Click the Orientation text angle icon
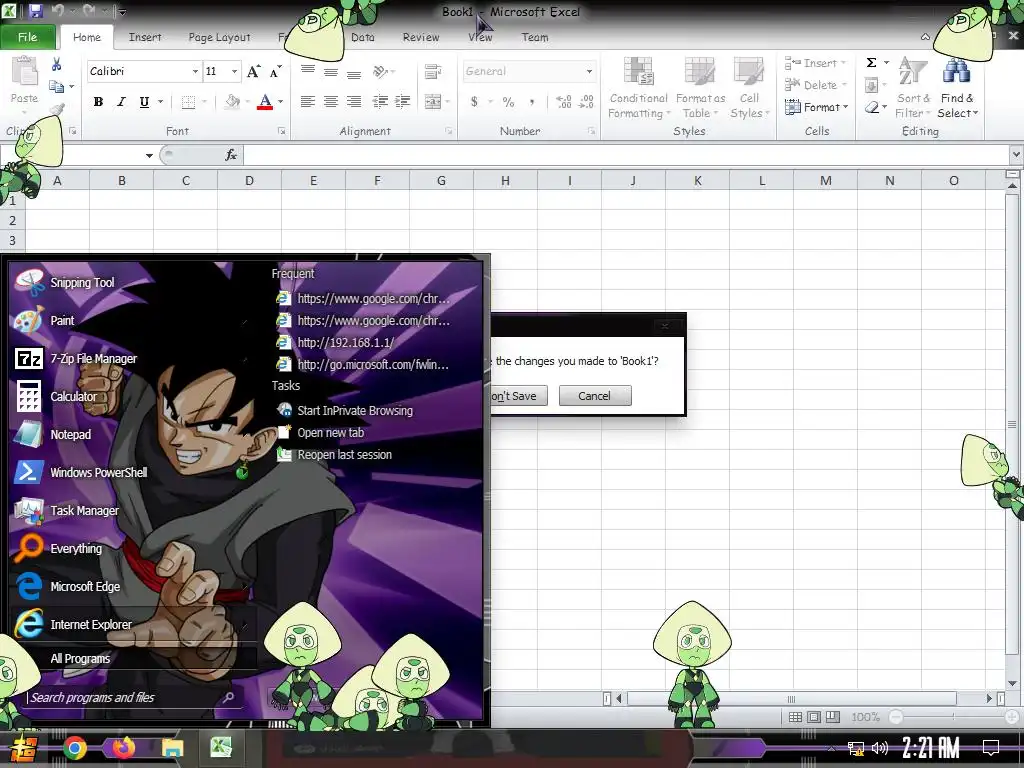The width and height of the screenshot is (1024, 768). 381,71
